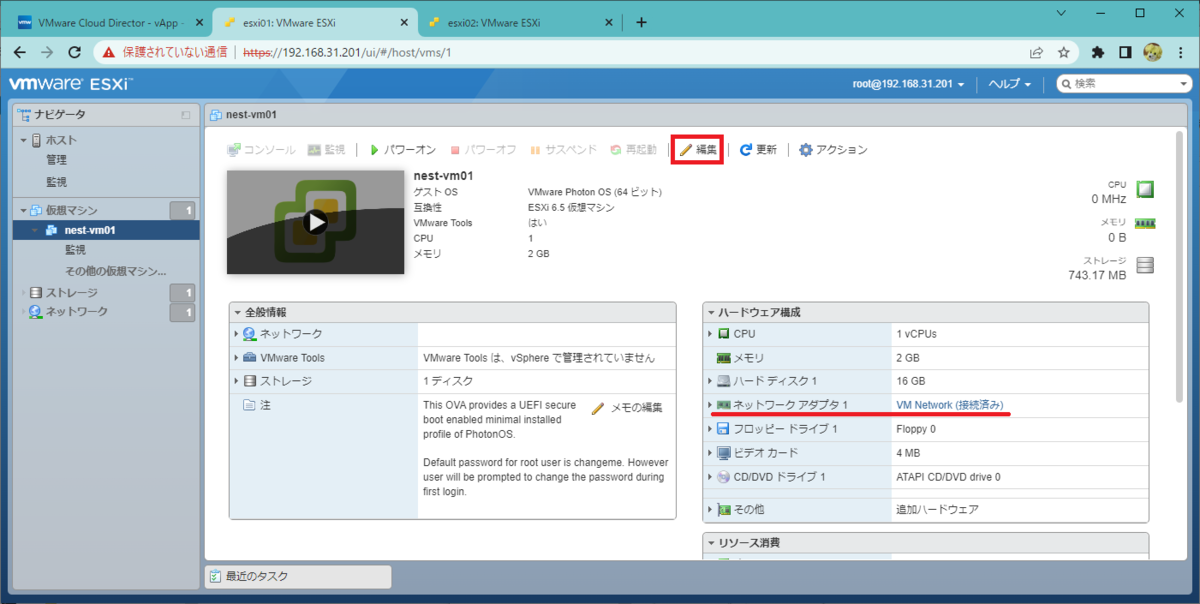Viewport: 1200px width, 604px height.
Task: Collapse the リソース消費 panel
Action: point(711,542)
